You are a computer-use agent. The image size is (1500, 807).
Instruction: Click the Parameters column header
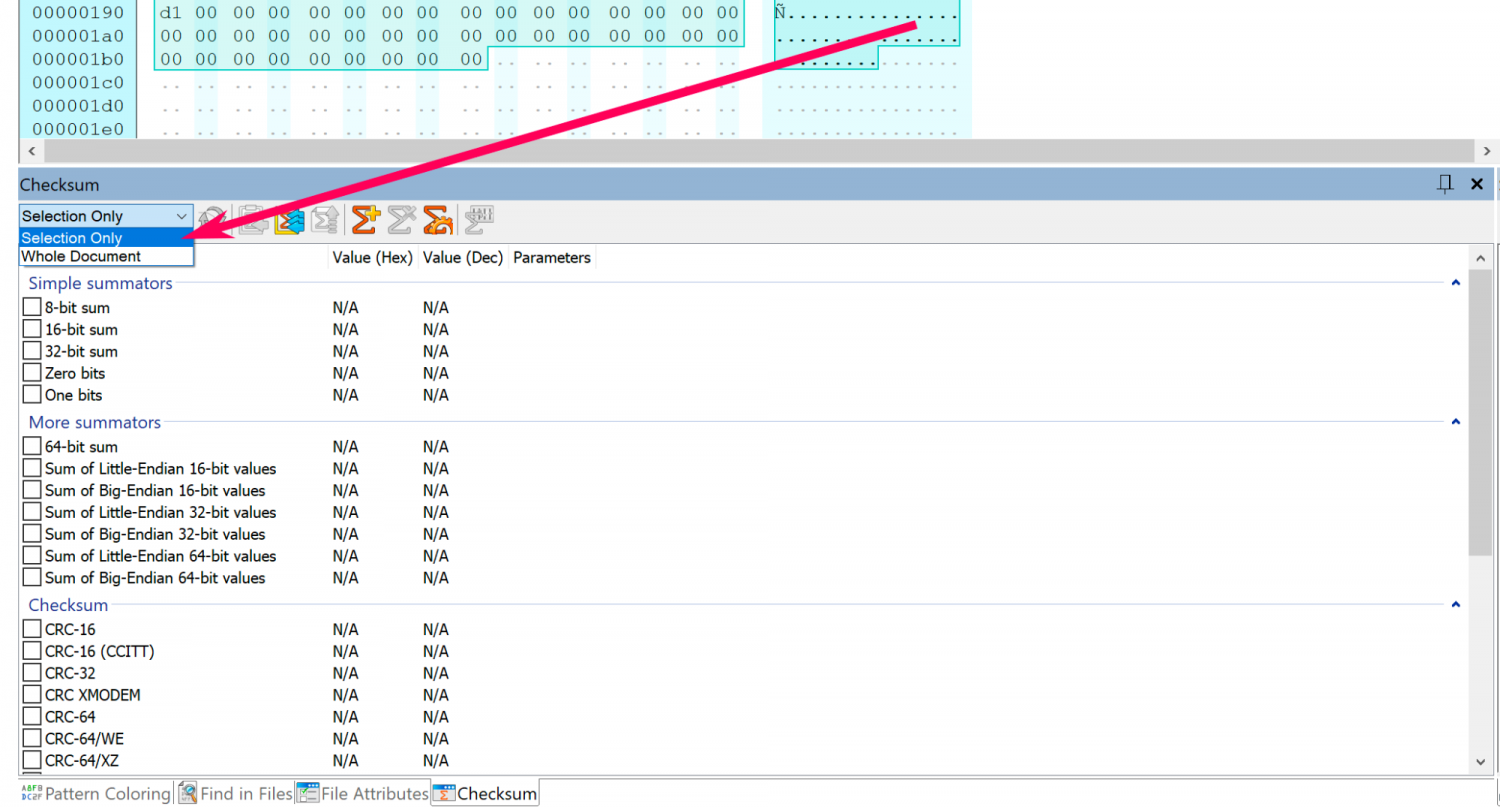point(552,257)
